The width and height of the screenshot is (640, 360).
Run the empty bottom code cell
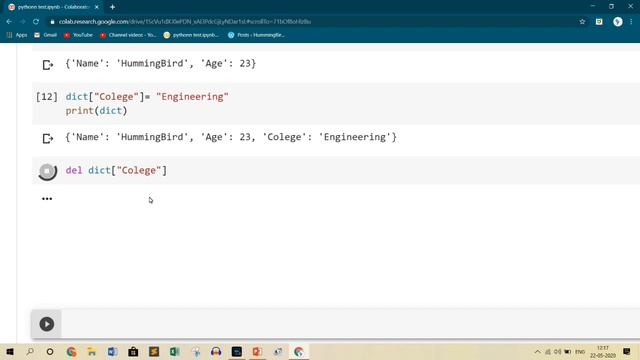tap(47, 324)
